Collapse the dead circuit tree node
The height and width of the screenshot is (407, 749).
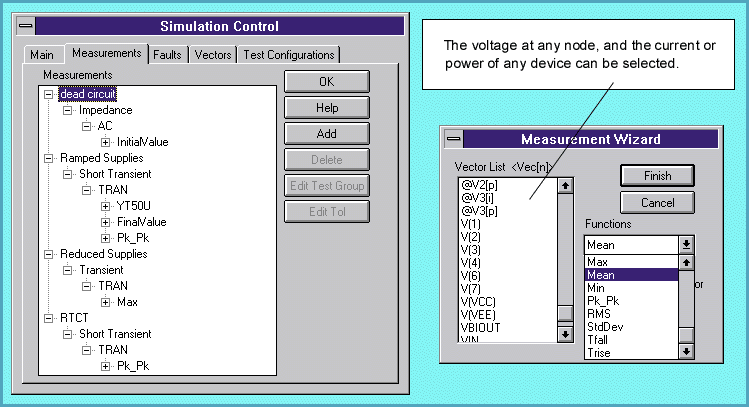pyautogui.click(x=50, y=94)
